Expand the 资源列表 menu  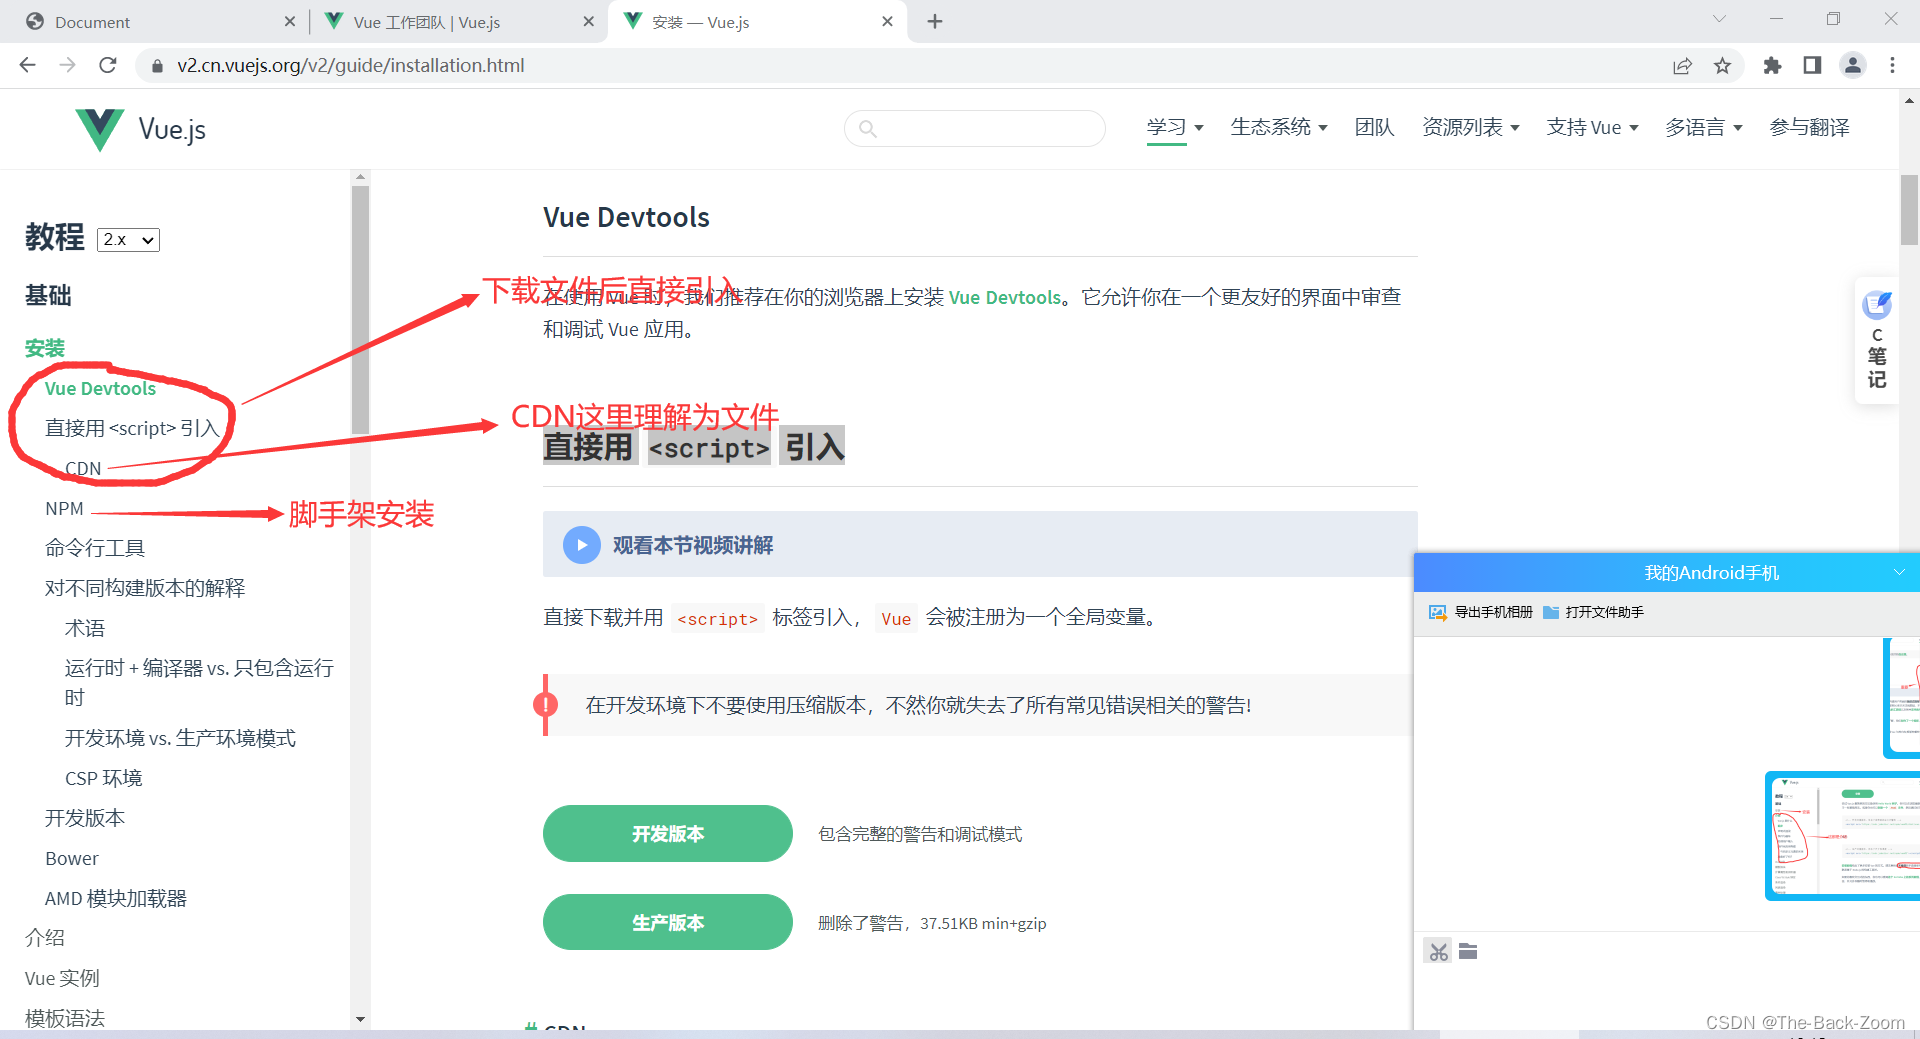[1471, 127]
